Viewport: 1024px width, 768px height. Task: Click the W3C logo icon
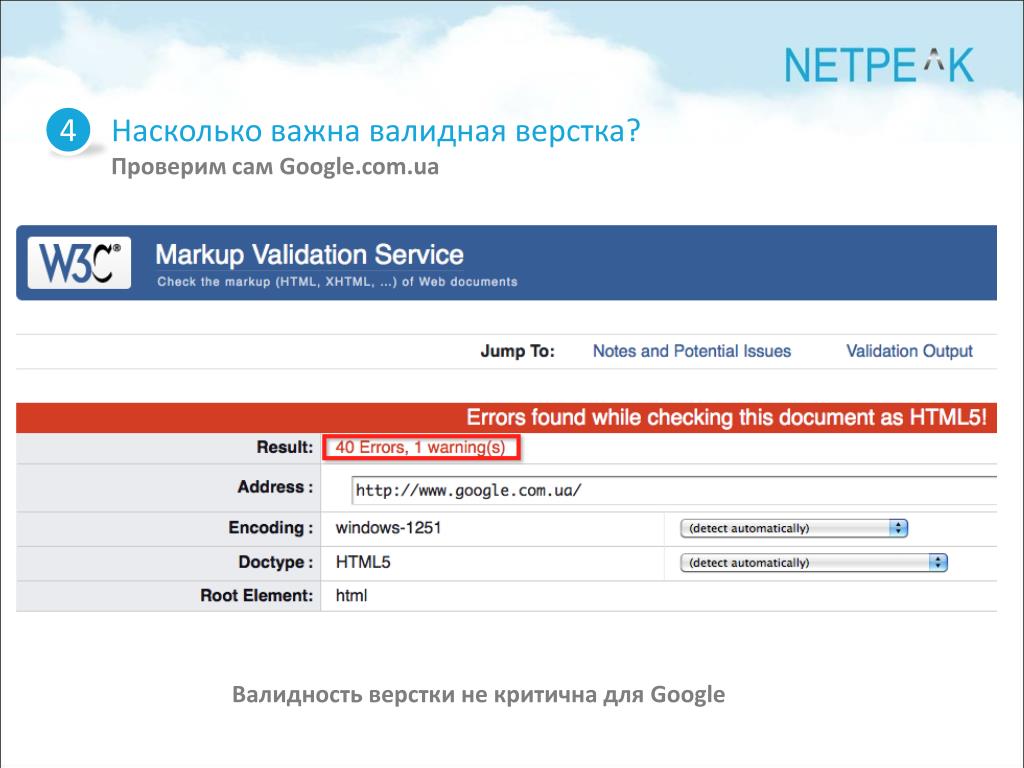(79, 263)
